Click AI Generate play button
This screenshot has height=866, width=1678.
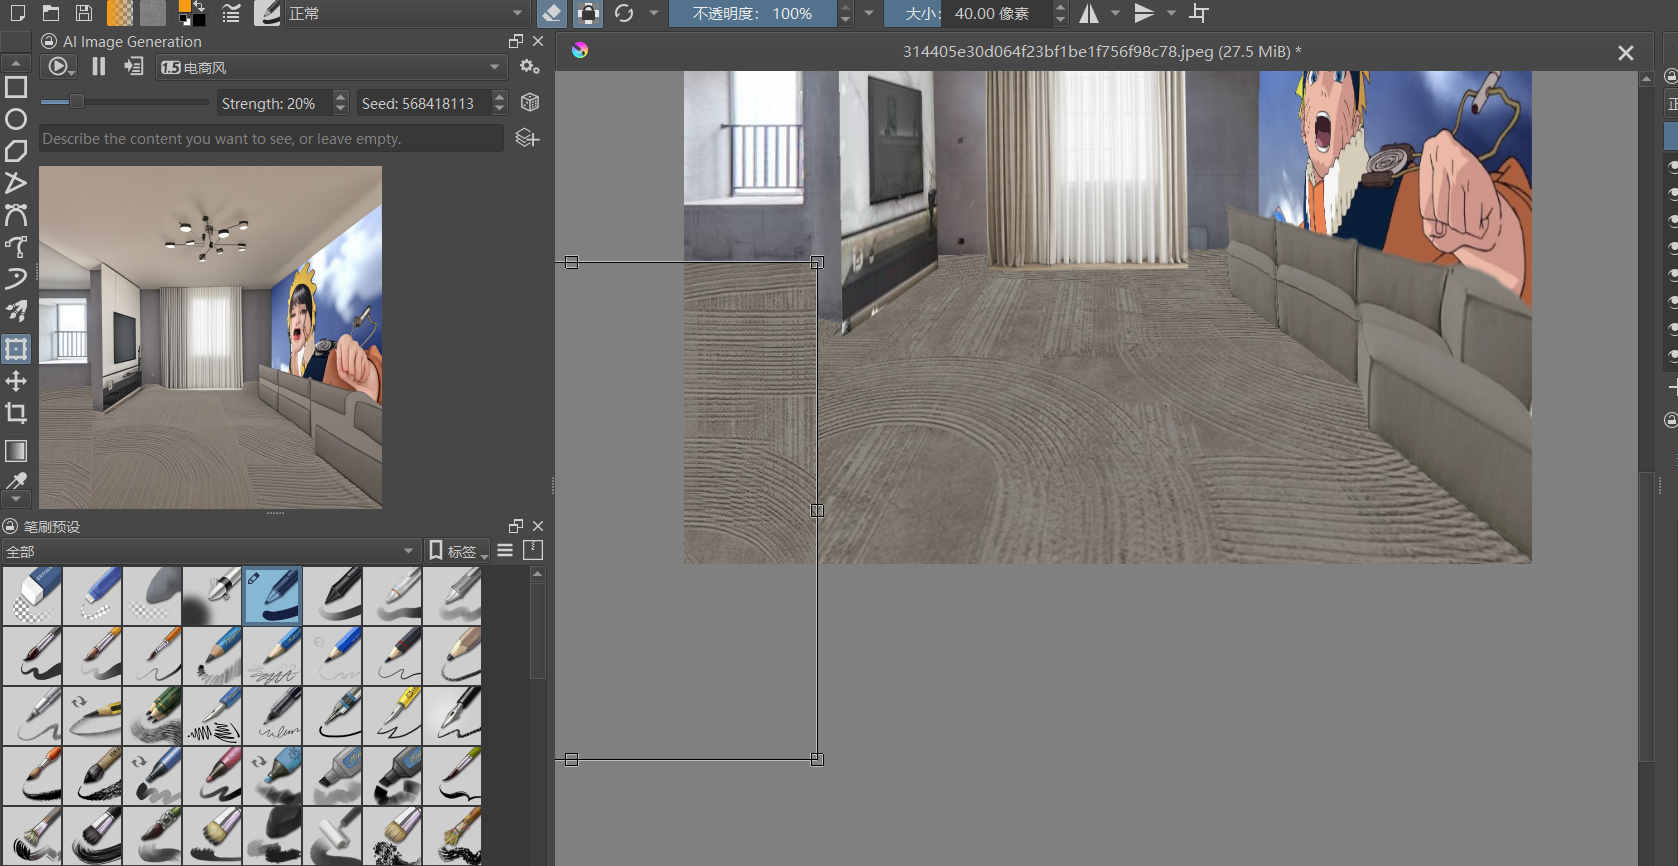[x=60, y=66]
